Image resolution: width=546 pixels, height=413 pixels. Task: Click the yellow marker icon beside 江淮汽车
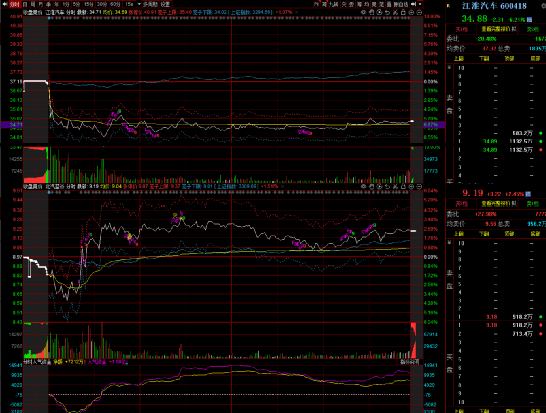[x=448, y=6]
